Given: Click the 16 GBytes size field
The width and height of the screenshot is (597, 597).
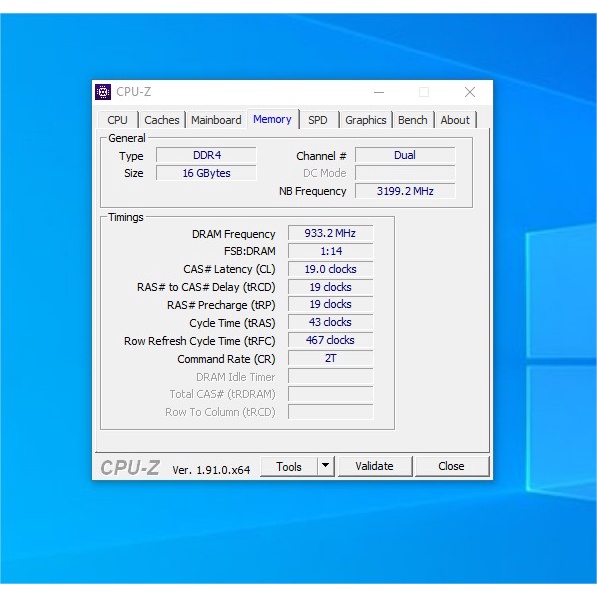Looking at the screenshot, I should tap(206, 173).
